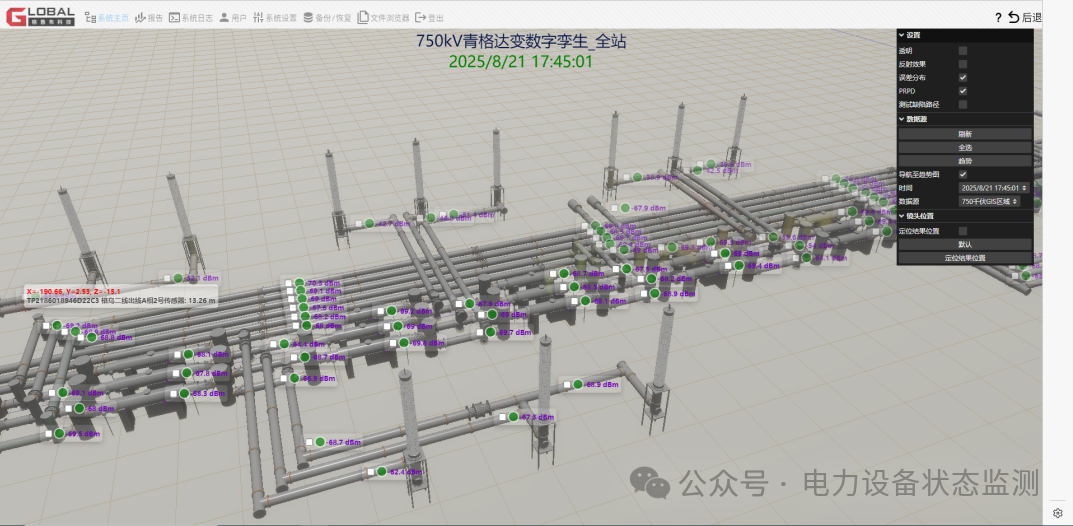Uncheck the PRPD checkbox
This screenshot has width=1073, height=526.
pyautogui.click(x=963, y=90)
